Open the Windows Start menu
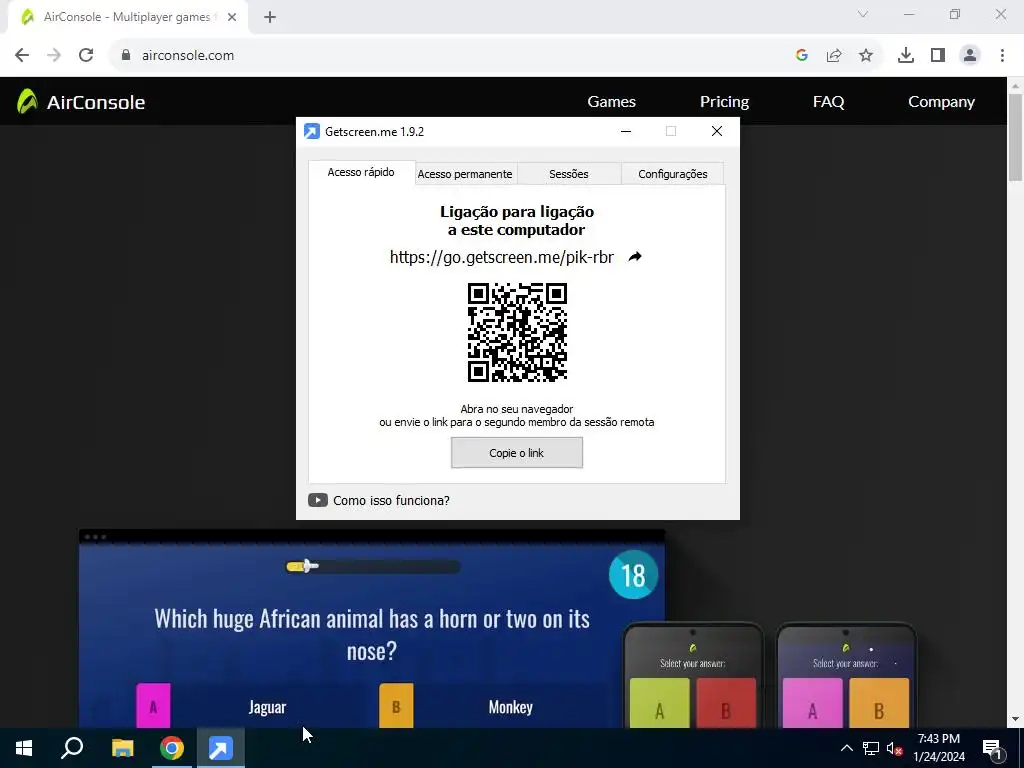The height and width of the screenshot is (768, 1024). pyautogui.click(x=24, y=748)
